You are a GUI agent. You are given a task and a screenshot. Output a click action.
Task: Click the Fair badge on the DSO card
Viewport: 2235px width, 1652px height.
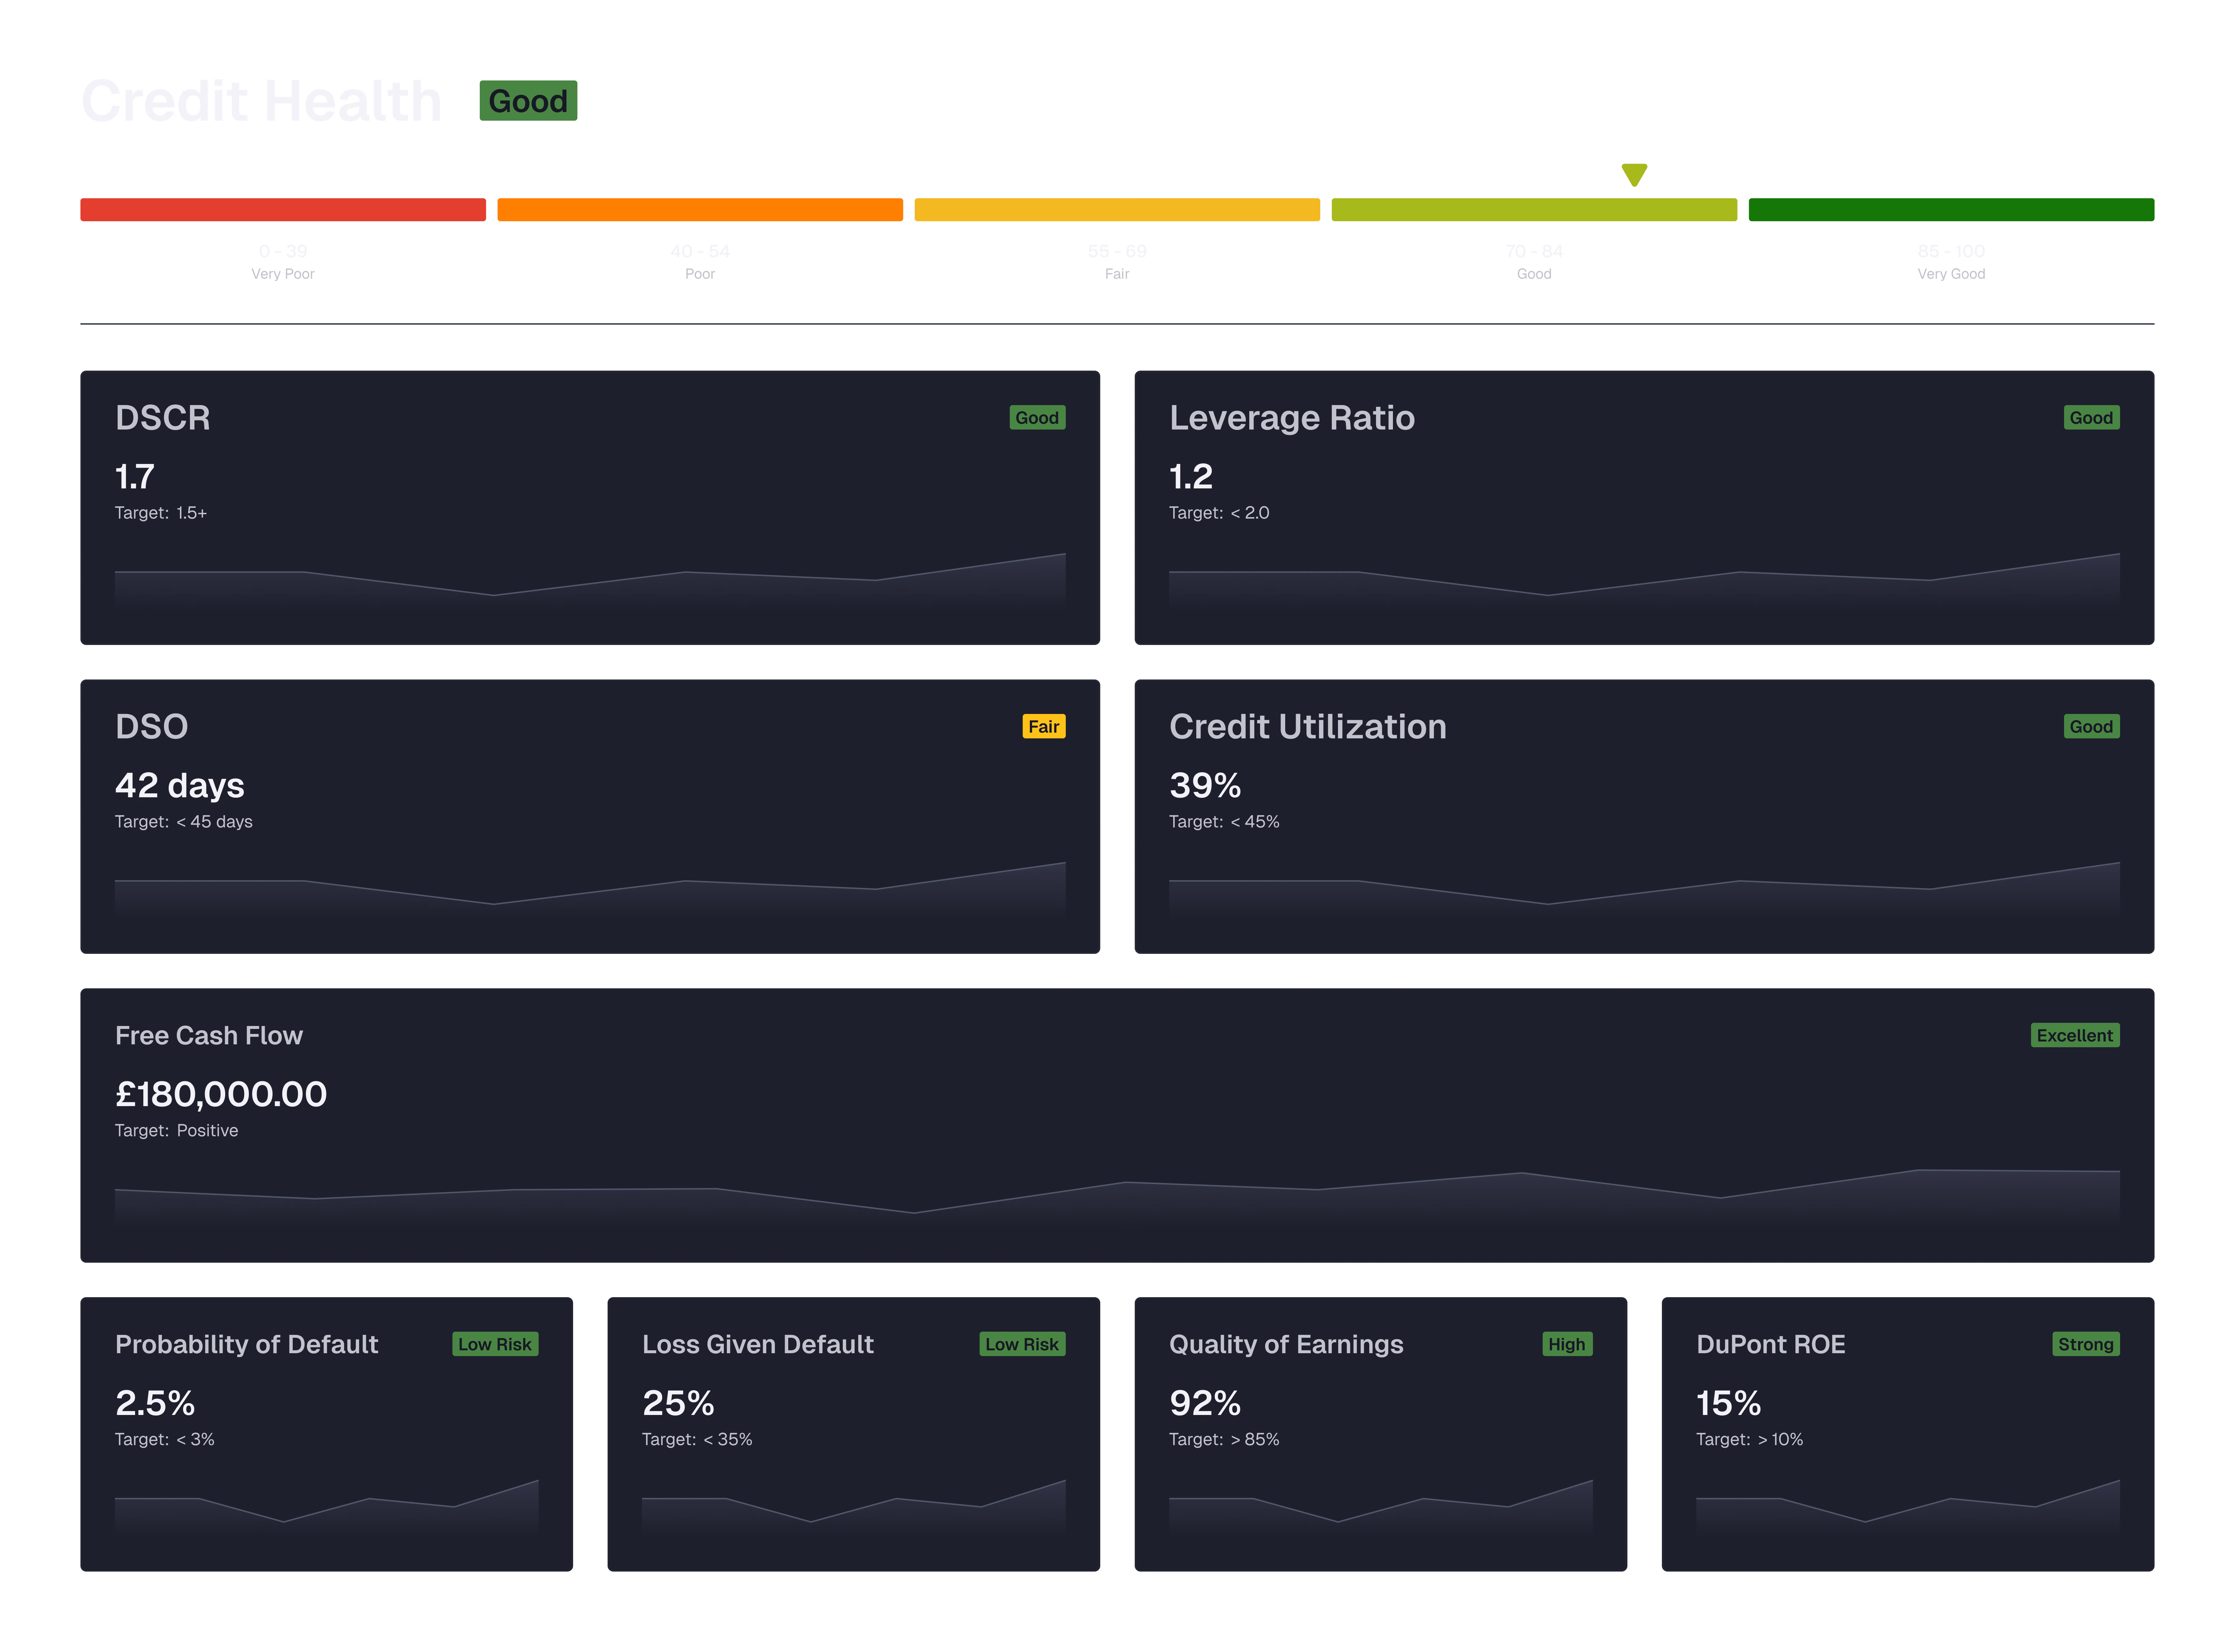click(1044, 727)
